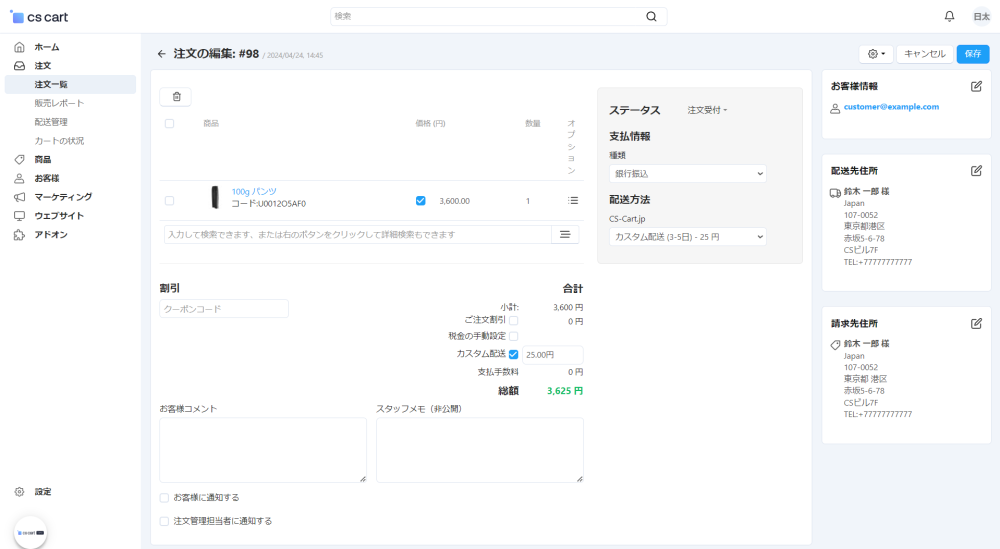Click the 商品 tag icon
The width and height of the screenshot is (1000, 549).
(x=20, y=159)
